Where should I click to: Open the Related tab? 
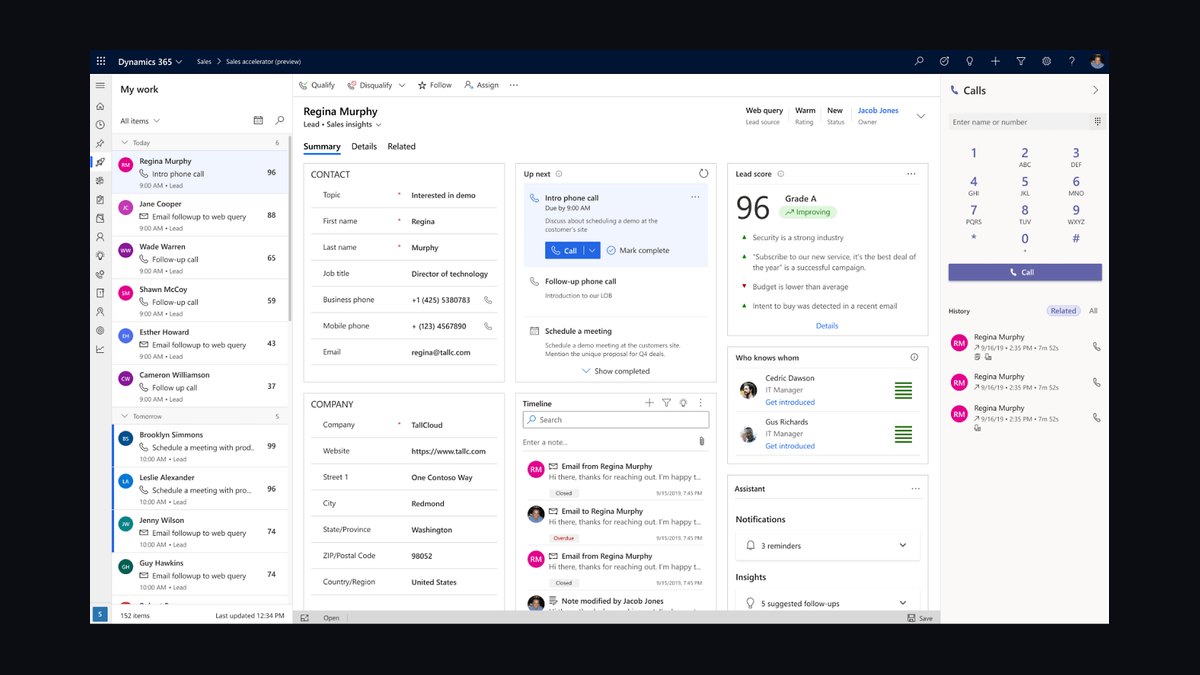(401, 147)
